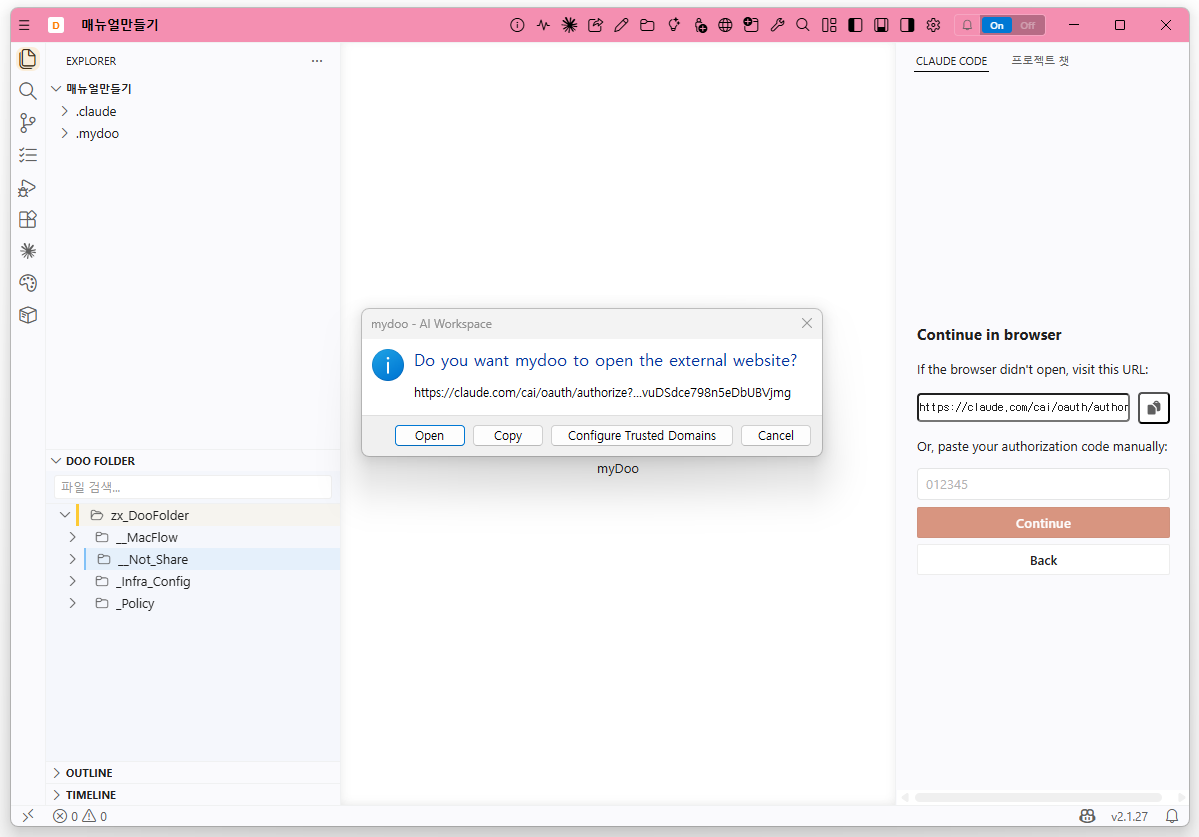The height and width of the screenshot is (837, 1199).
Task: Click the Back button
Action: [1043, 560]
